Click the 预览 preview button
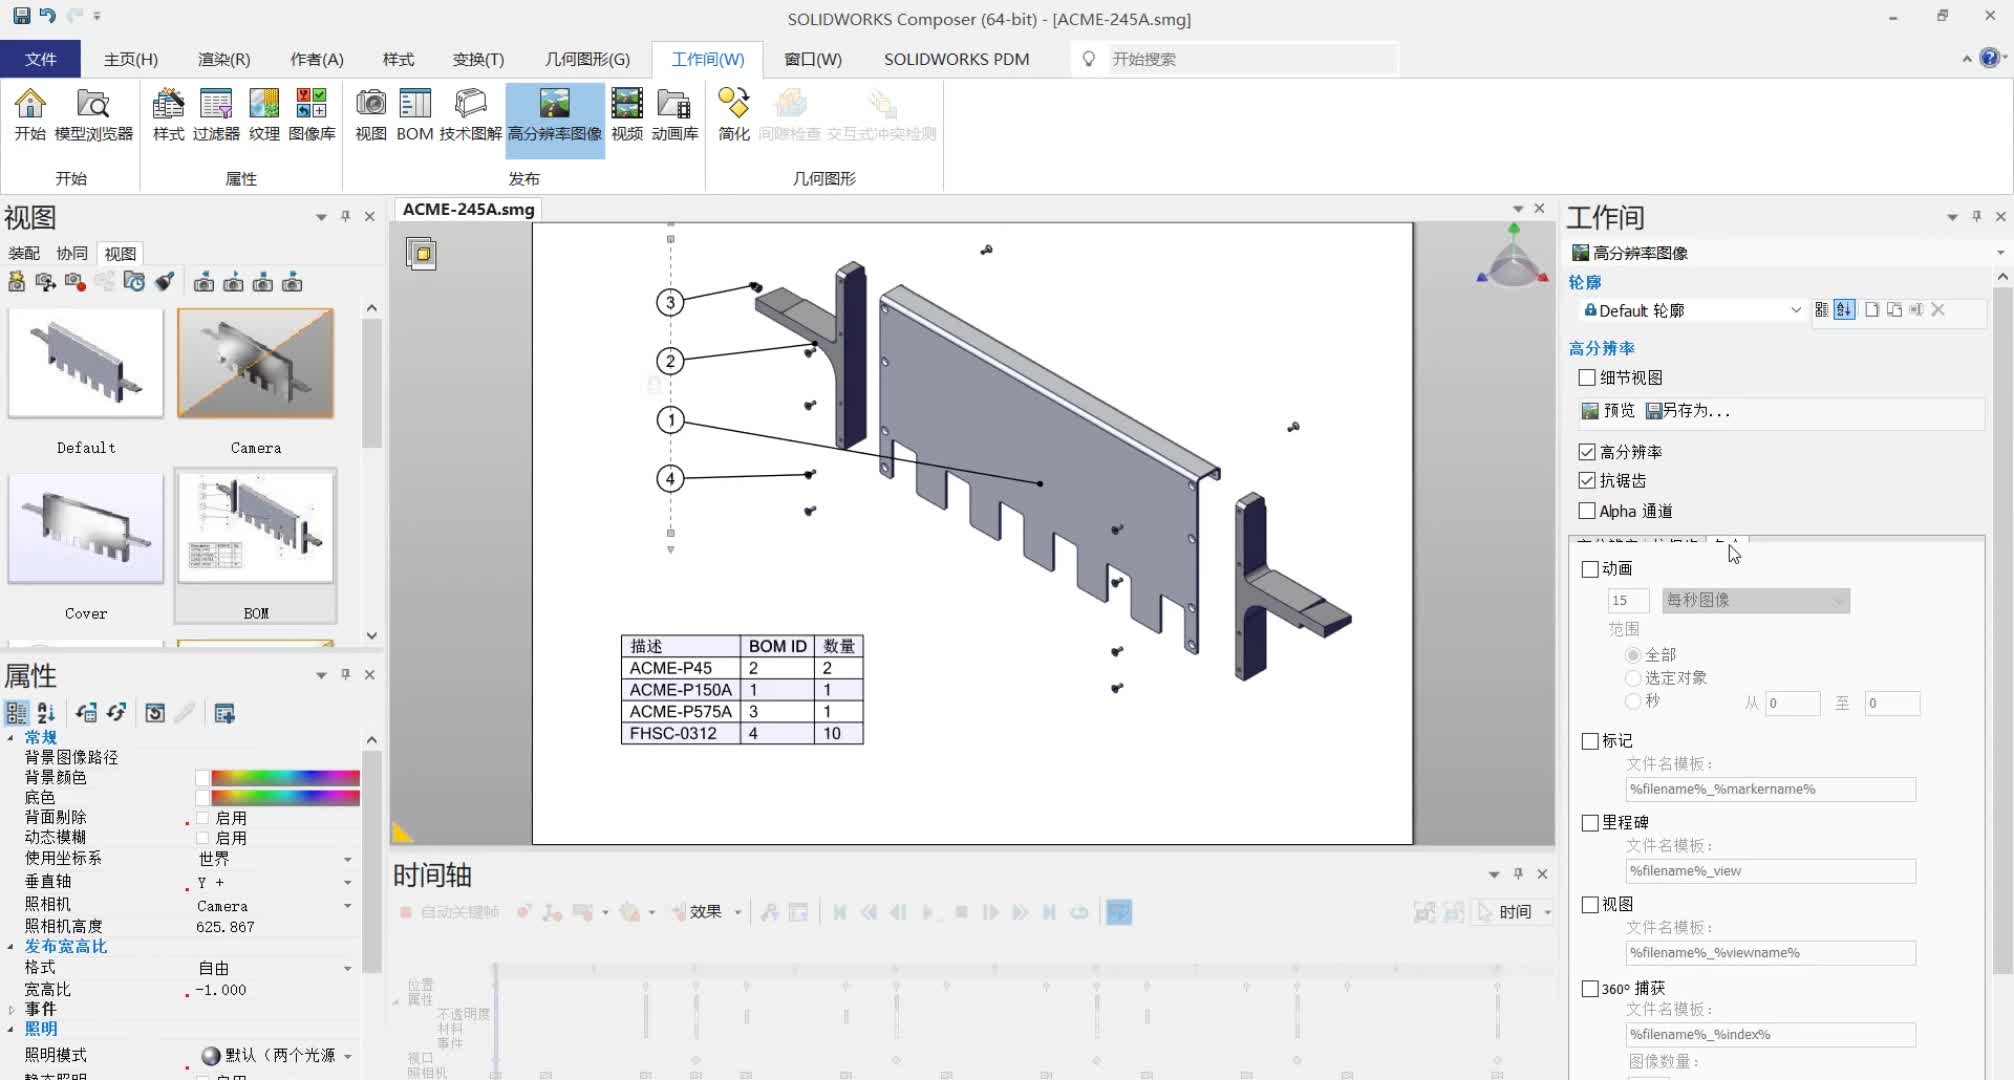 point(1608,411)
